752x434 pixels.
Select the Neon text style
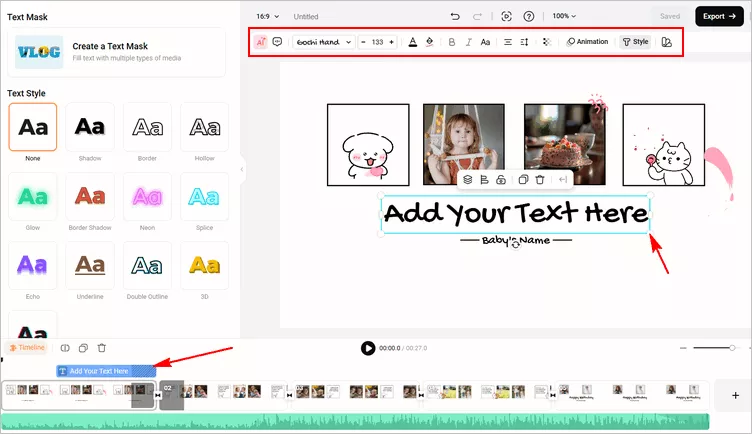tap(147, 197)
